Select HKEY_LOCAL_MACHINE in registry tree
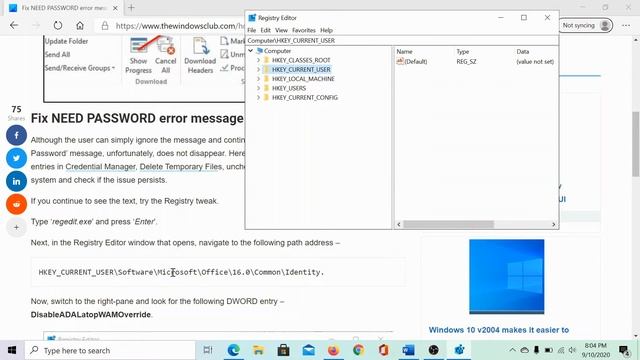The height and width of the screenshot is (360, 640). pos(303,79)
